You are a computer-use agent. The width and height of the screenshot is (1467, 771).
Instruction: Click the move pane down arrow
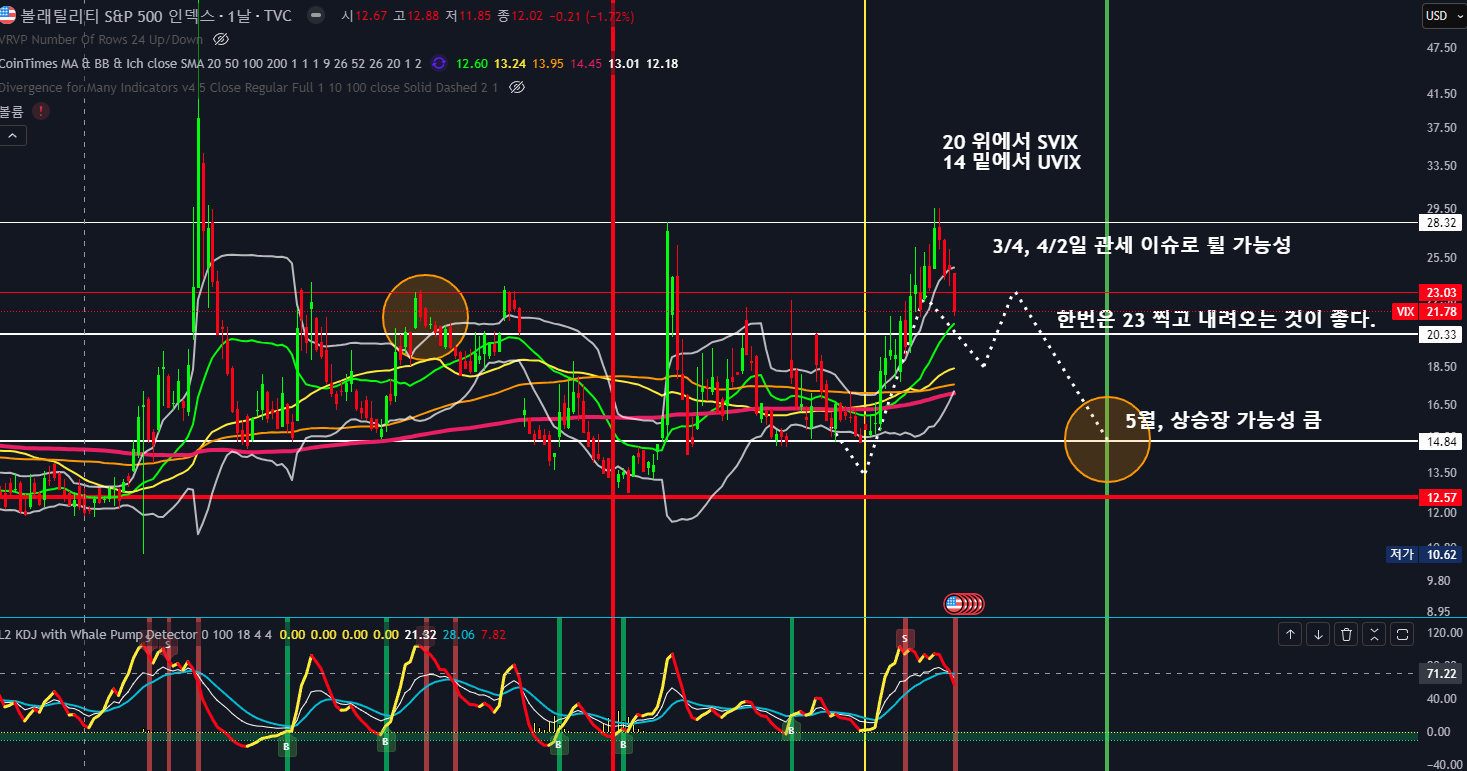click(x=1318, y=634)
